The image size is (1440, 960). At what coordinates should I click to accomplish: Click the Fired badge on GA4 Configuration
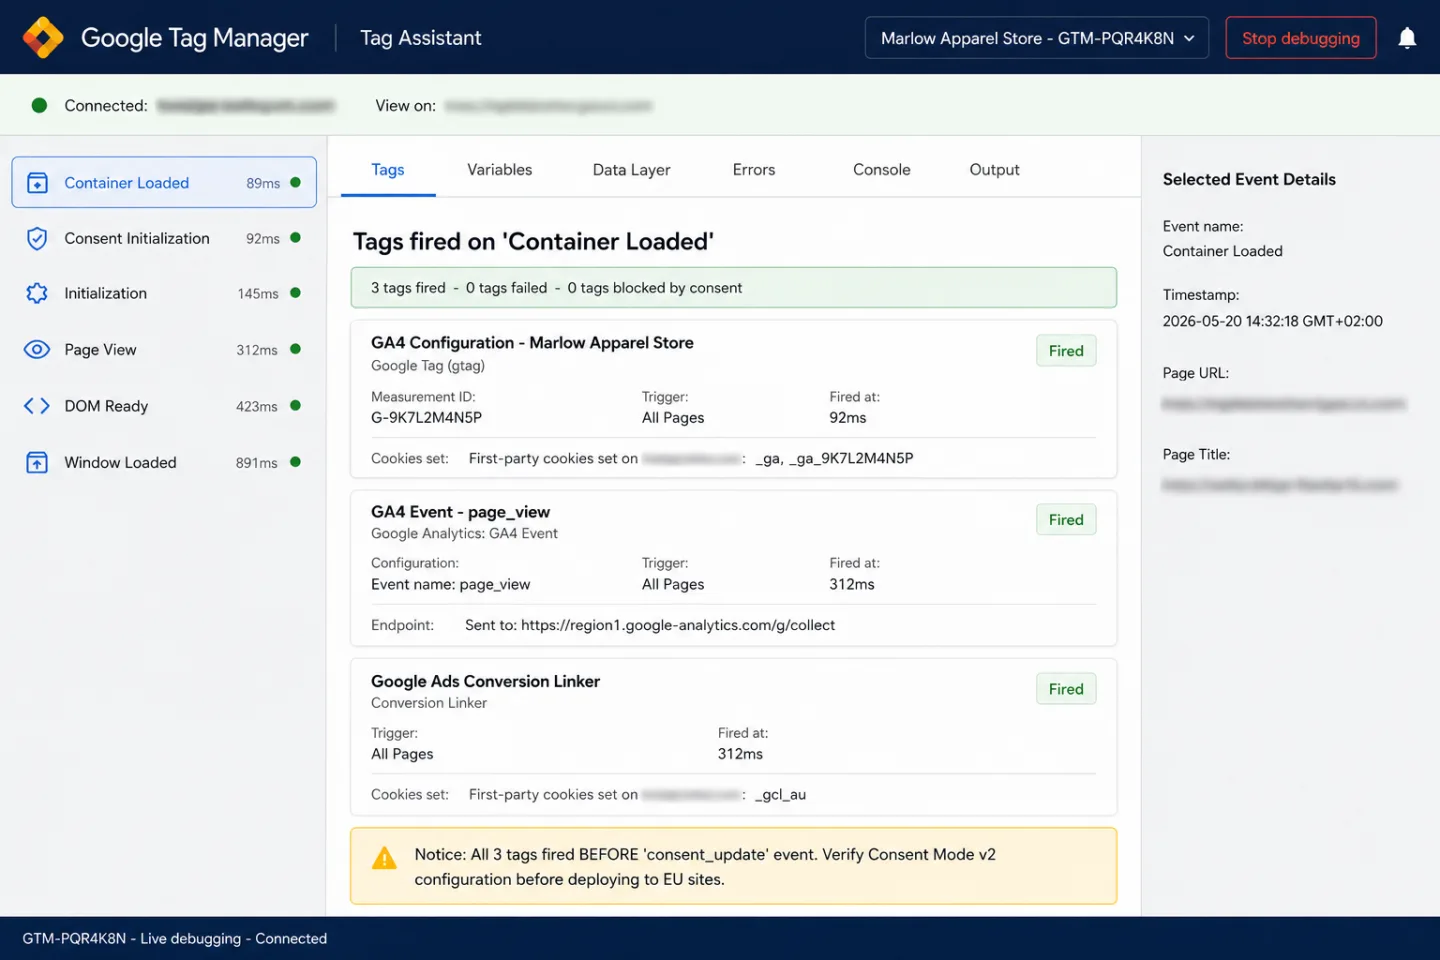point(1066,351)
